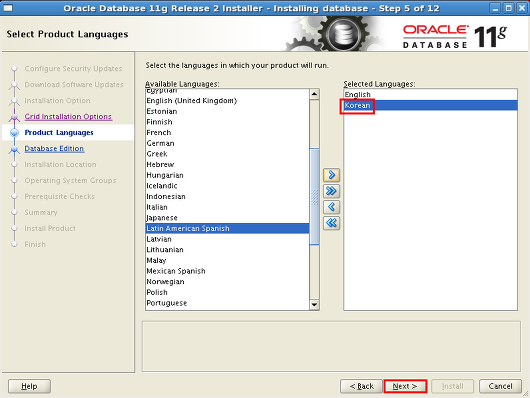The width and height of the screenshot is (530, 398).
Task: Select Portuguese in the available list
Action: coord(227,303)
